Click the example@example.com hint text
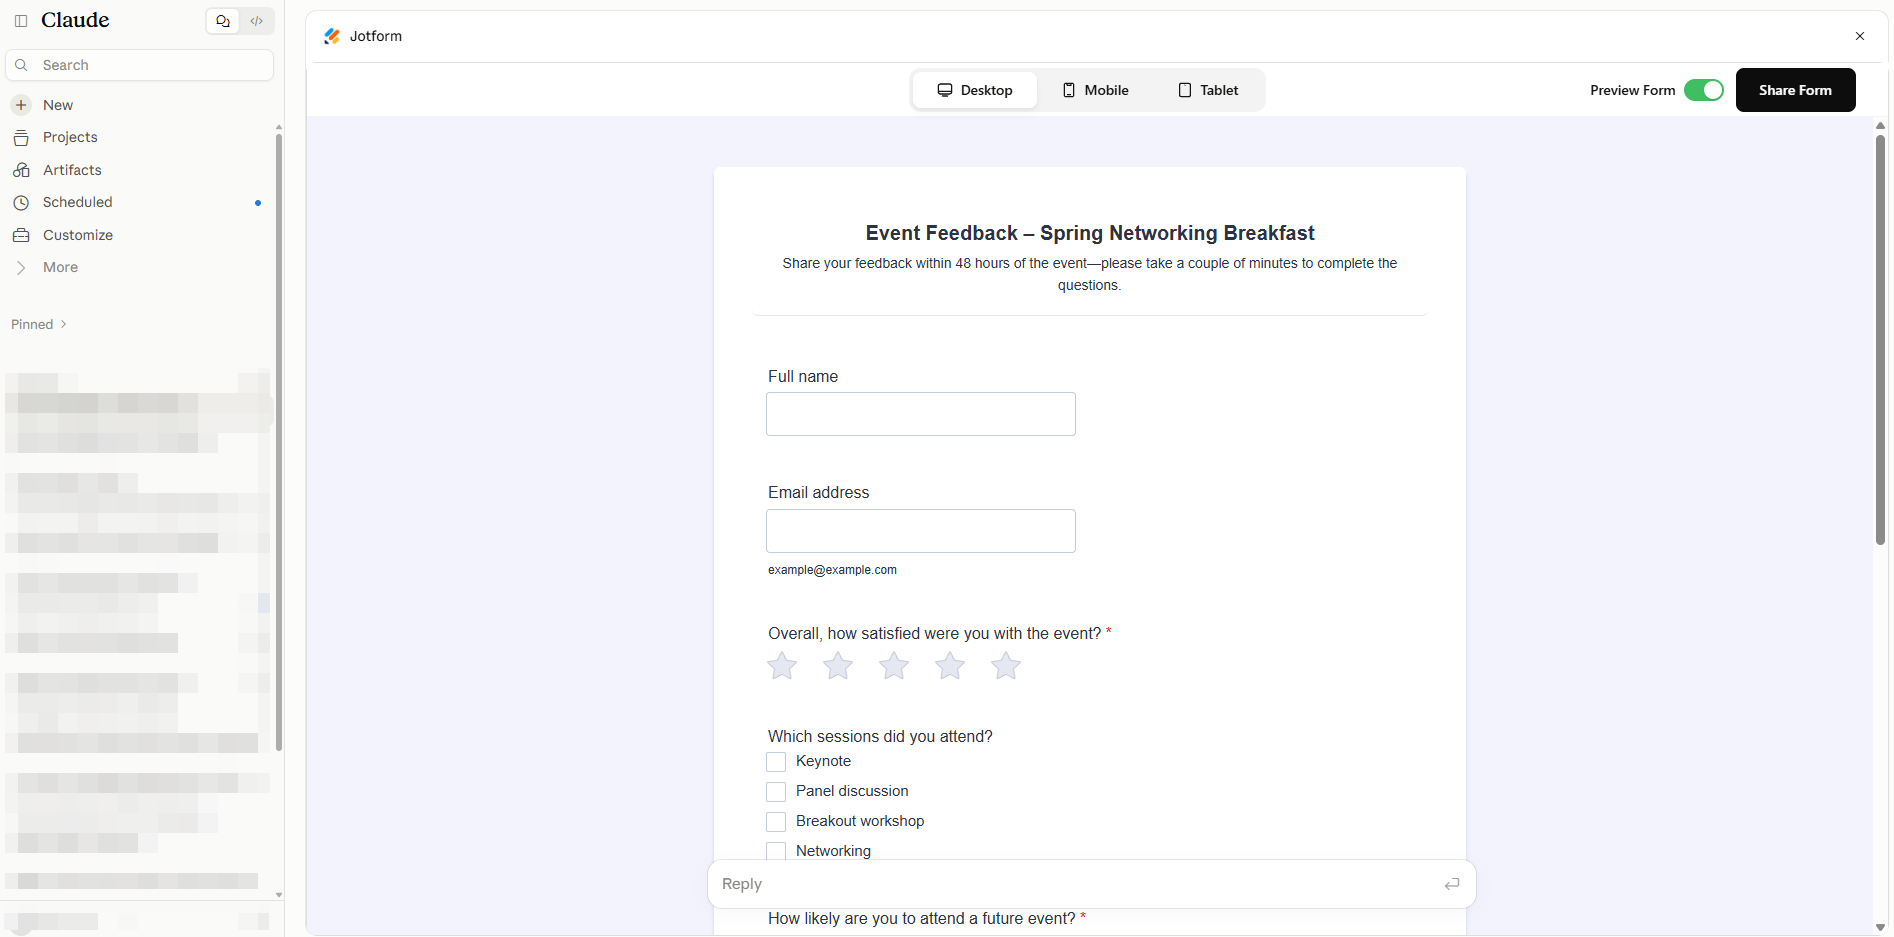Screen dimensions: 1894x937 832,570
